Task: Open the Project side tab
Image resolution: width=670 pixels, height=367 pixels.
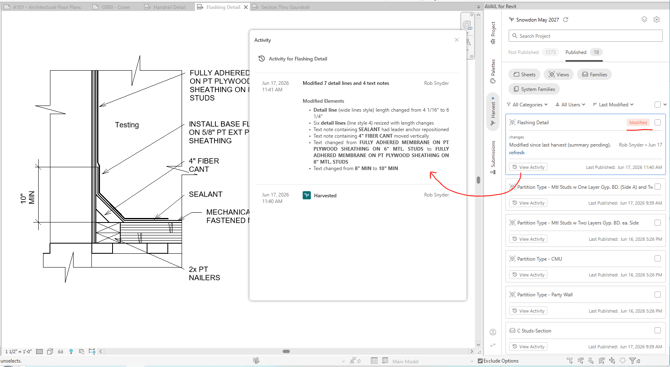Action: coord(493,33)
